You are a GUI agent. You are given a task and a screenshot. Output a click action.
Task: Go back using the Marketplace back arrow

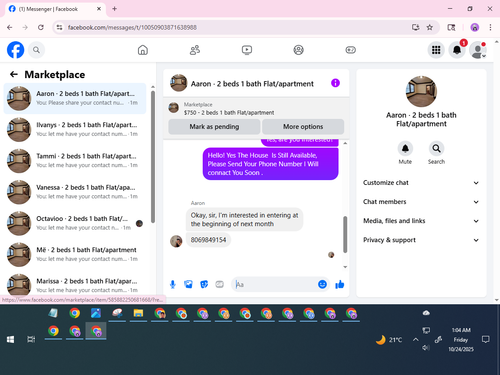[14, 74]
